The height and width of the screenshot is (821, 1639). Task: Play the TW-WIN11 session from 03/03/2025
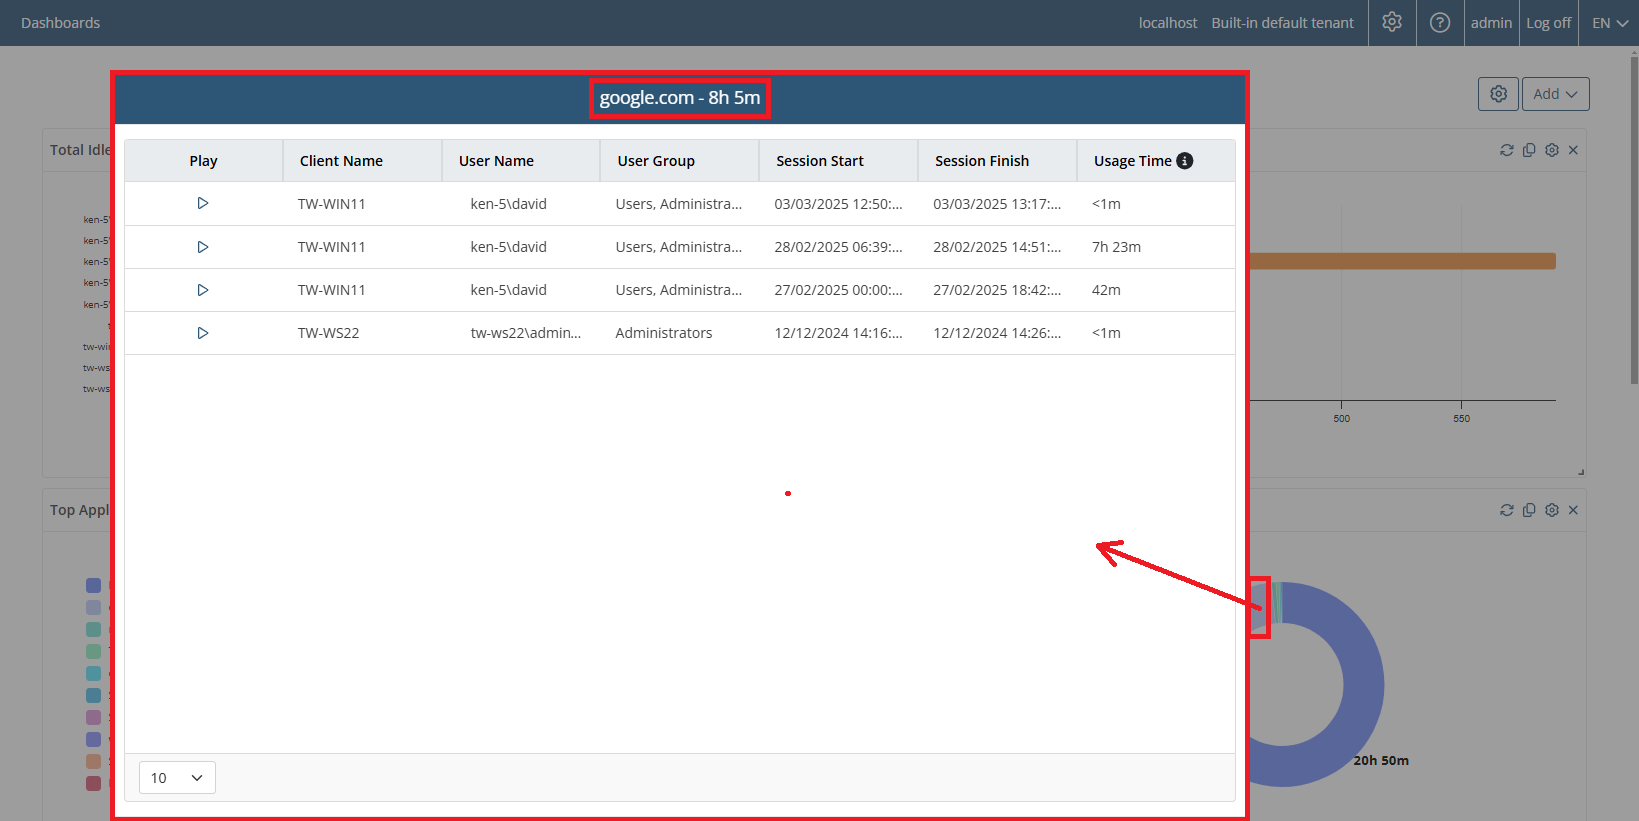click(x=202, y=203)
